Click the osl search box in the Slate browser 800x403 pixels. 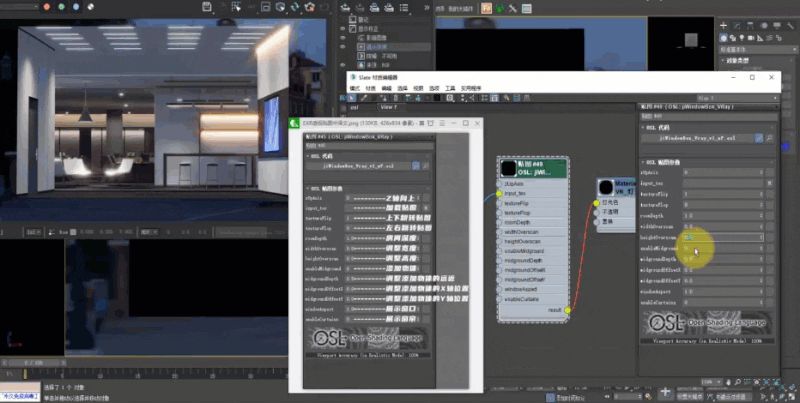[362, 107]
